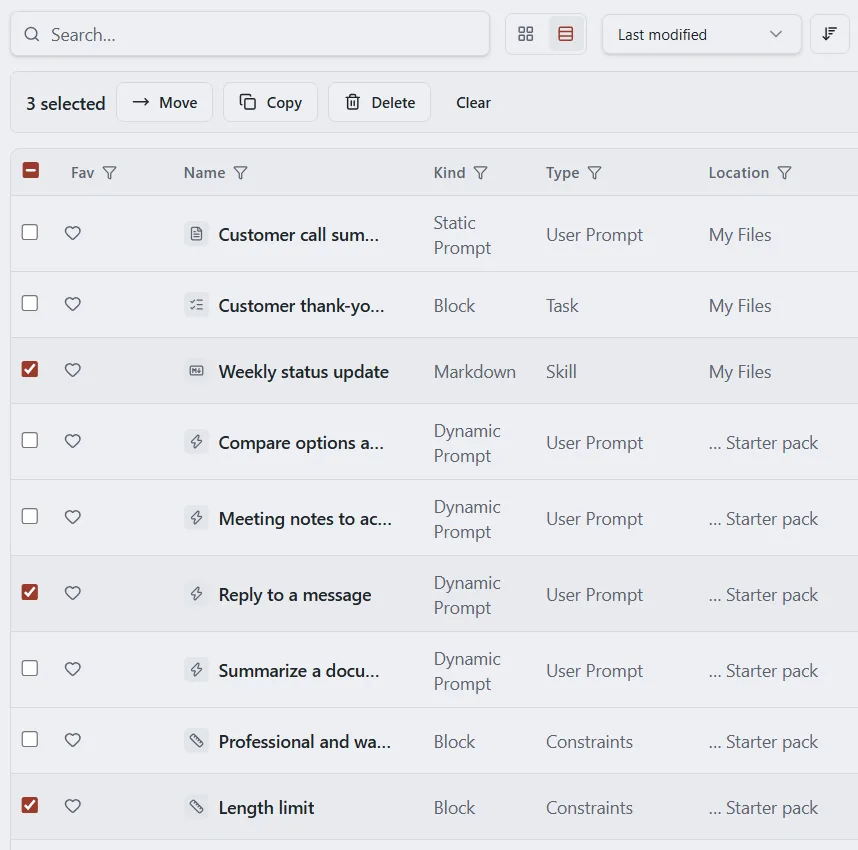Uncheck Length limit row checkbox

pos(30,805)
